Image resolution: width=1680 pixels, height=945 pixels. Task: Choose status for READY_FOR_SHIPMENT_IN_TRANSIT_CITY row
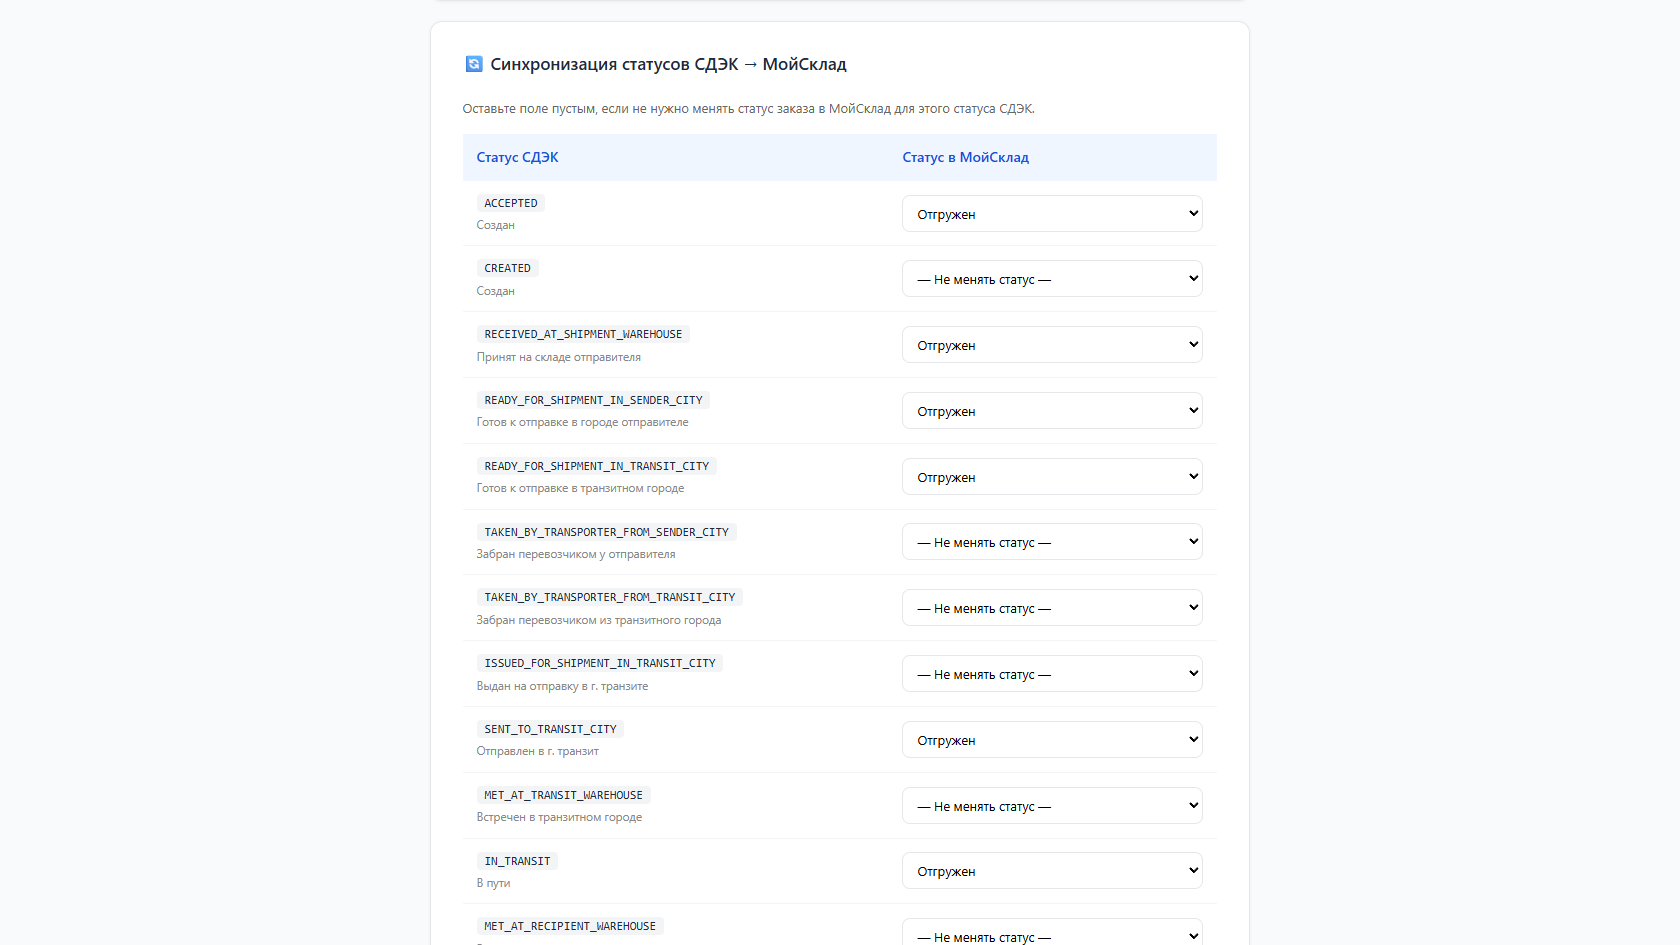[x=1052, y=477]
